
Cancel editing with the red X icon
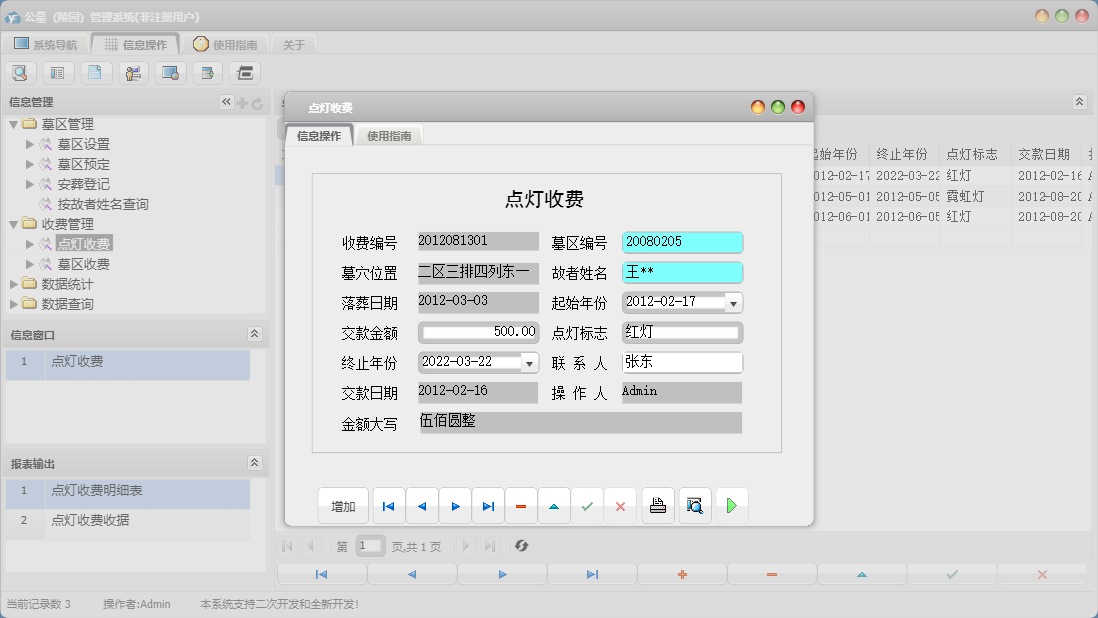[621, 505]
